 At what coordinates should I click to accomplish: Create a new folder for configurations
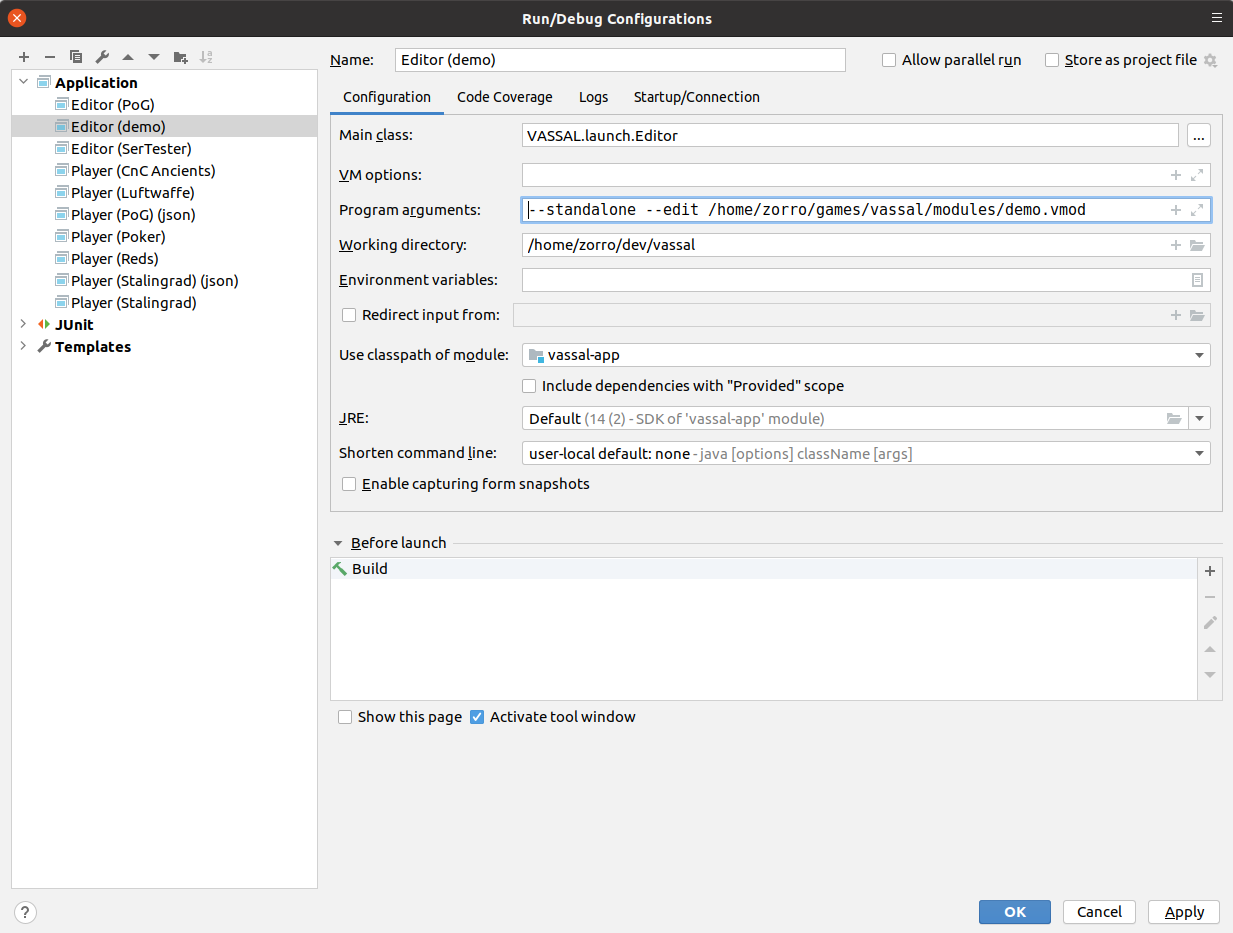[x=180, y=57]
